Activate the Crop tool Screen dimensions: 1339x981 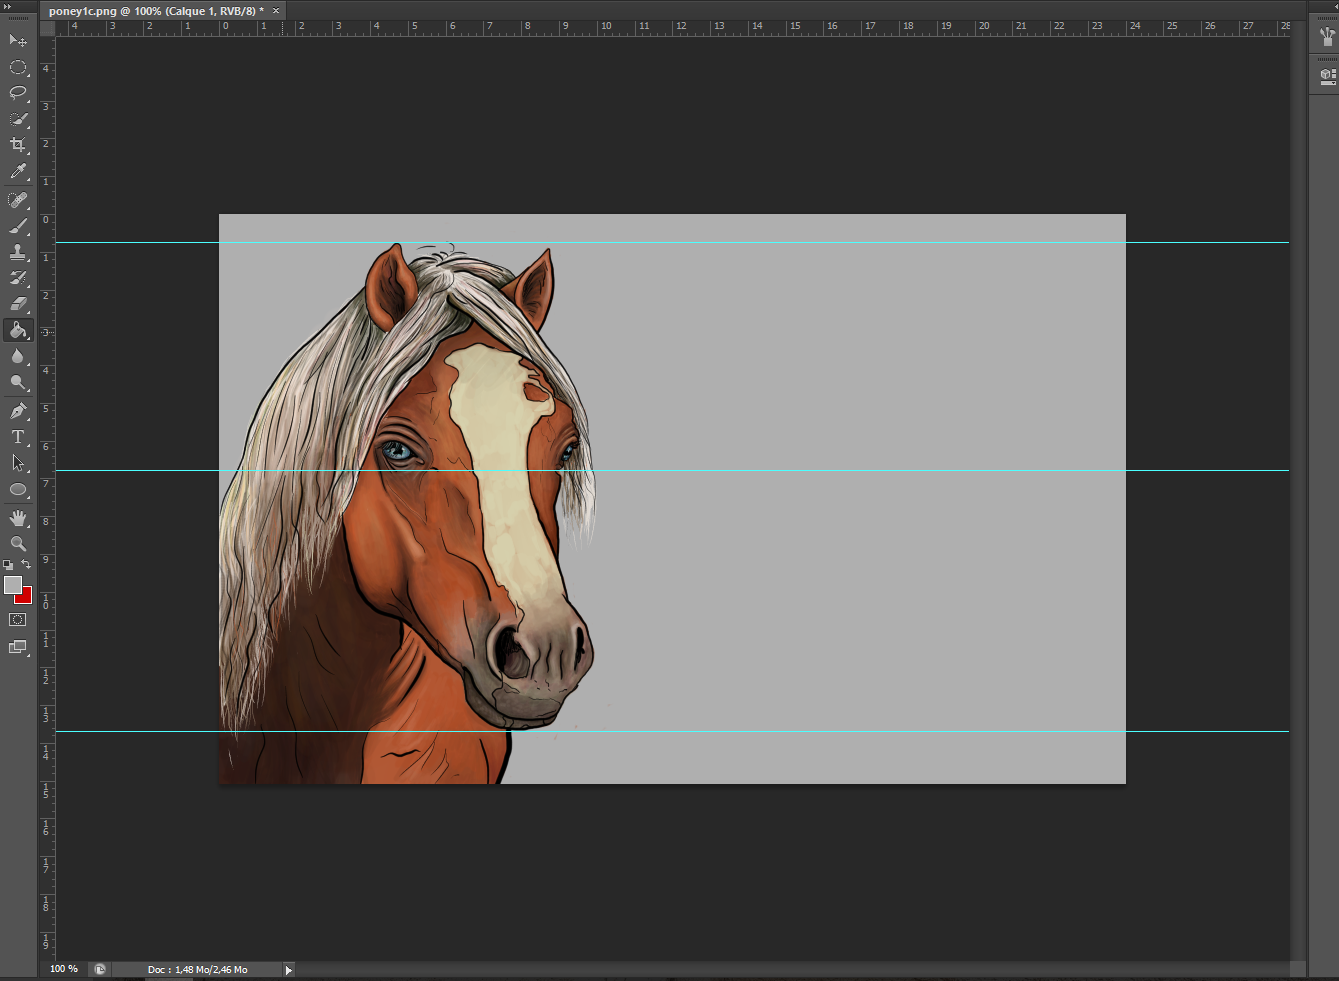click(18, 145)
